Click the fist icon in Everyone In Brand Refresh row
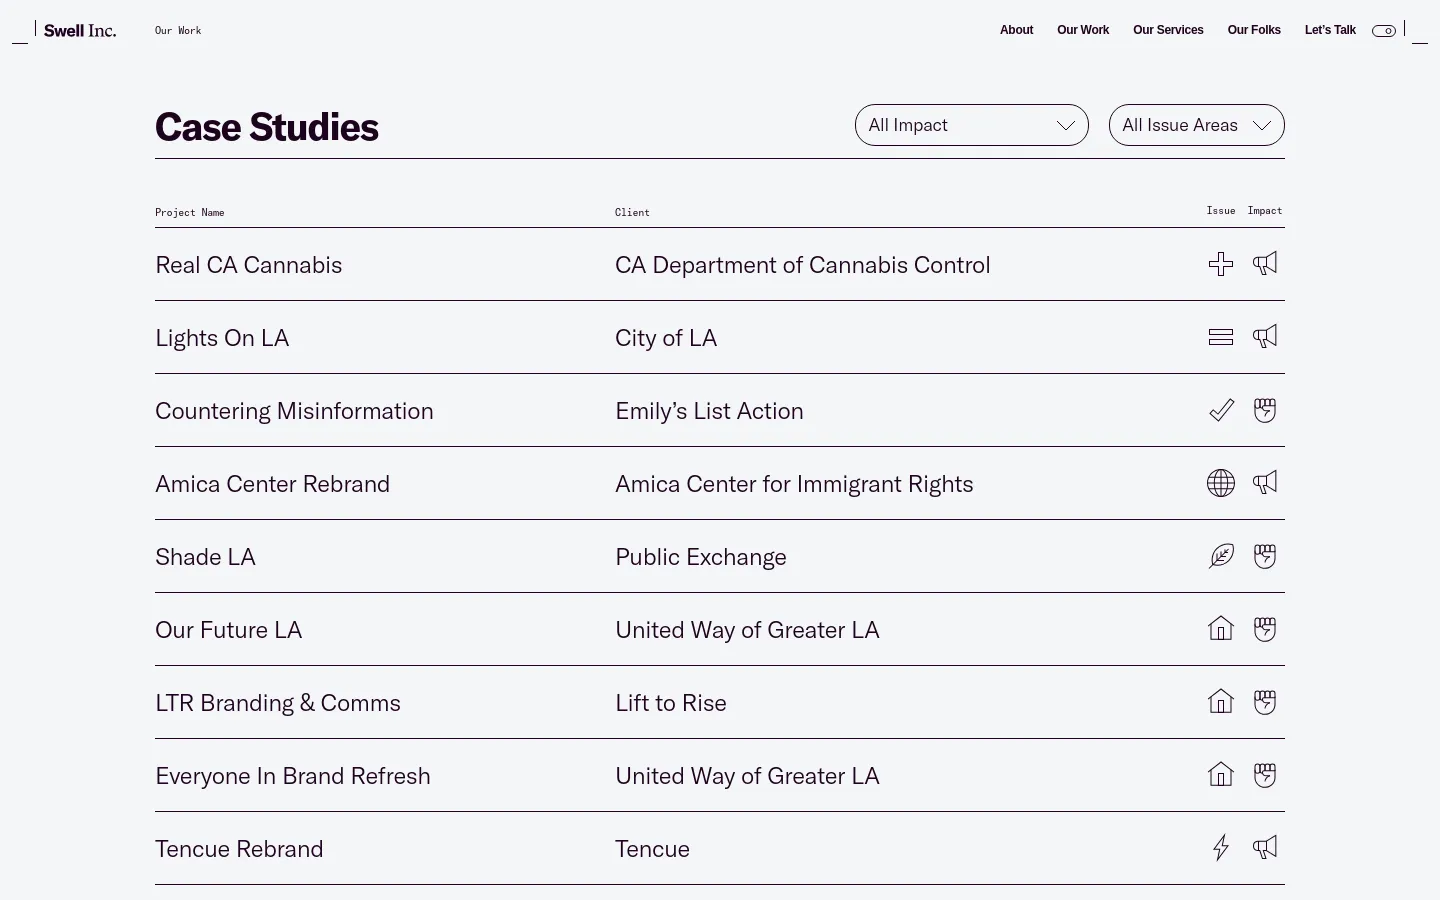This screenshot has height=900, width=1440. click(1265, 775)
